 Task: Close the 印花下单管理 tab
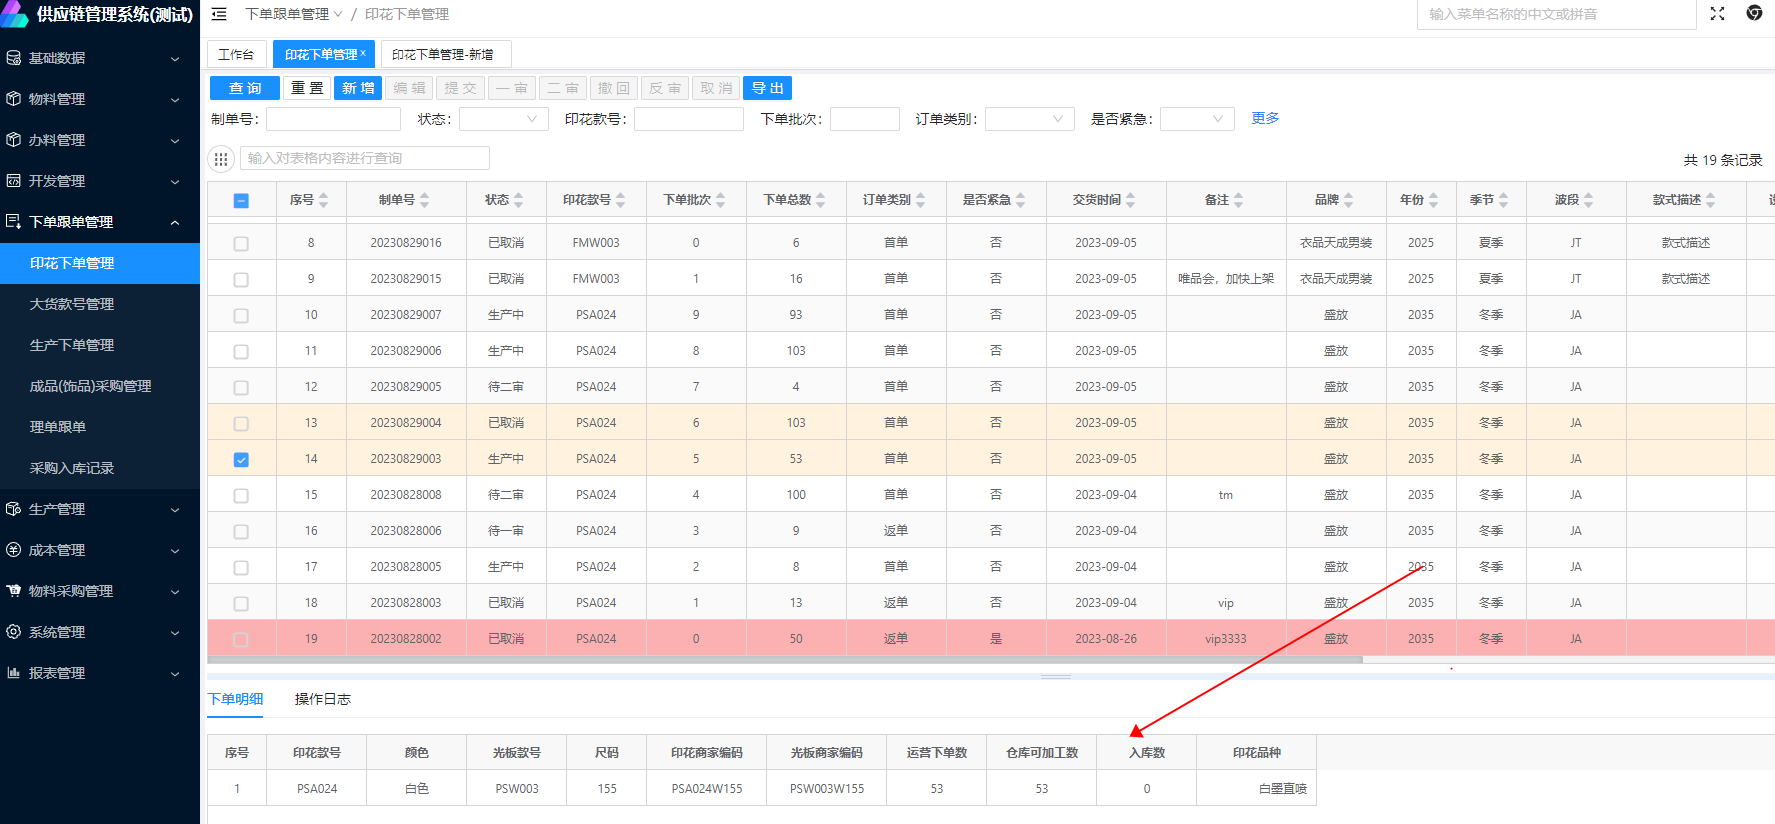click(363, 54)
